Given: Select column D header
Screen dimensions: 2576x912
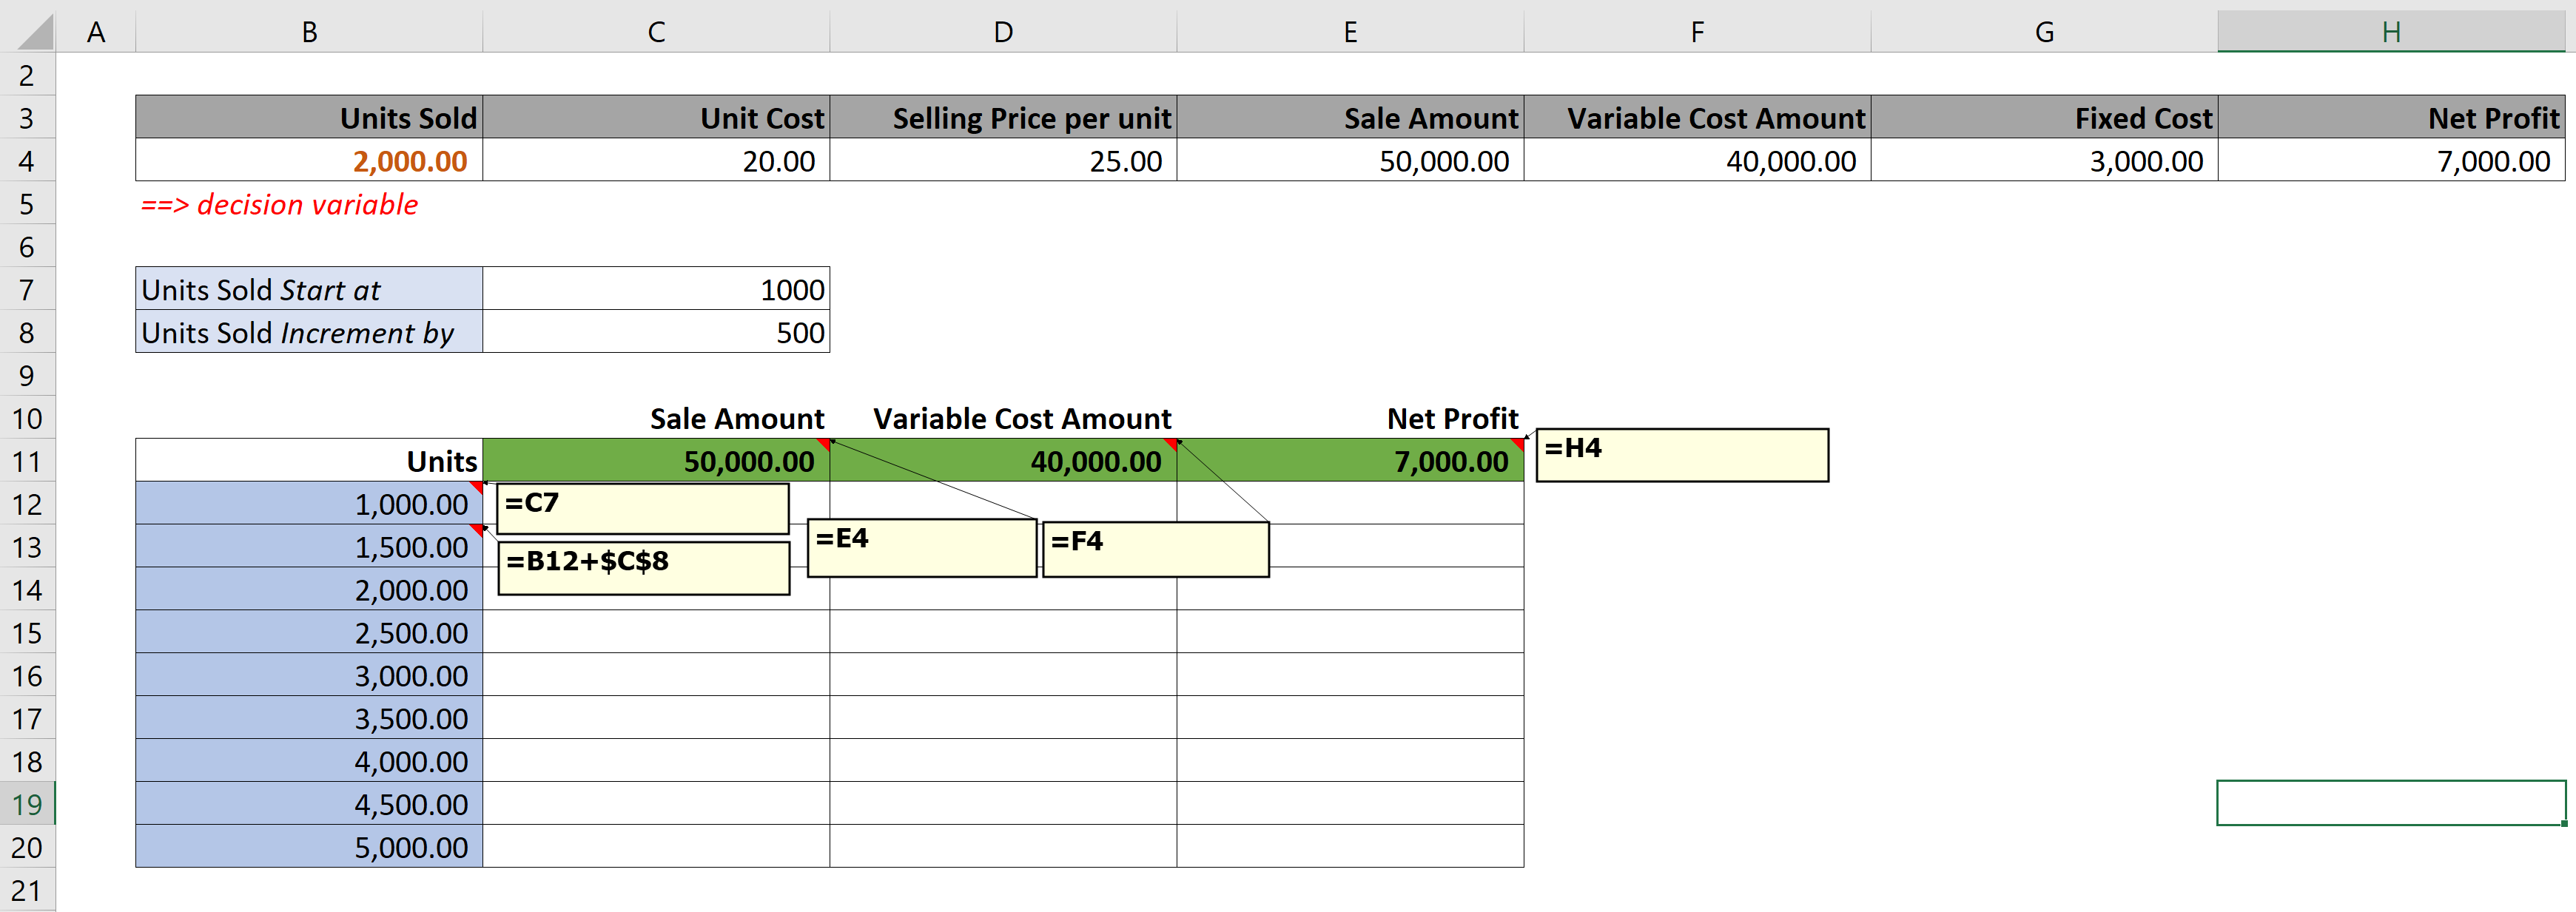Looking at the screenshot, I should click(x=1003, y=32).
